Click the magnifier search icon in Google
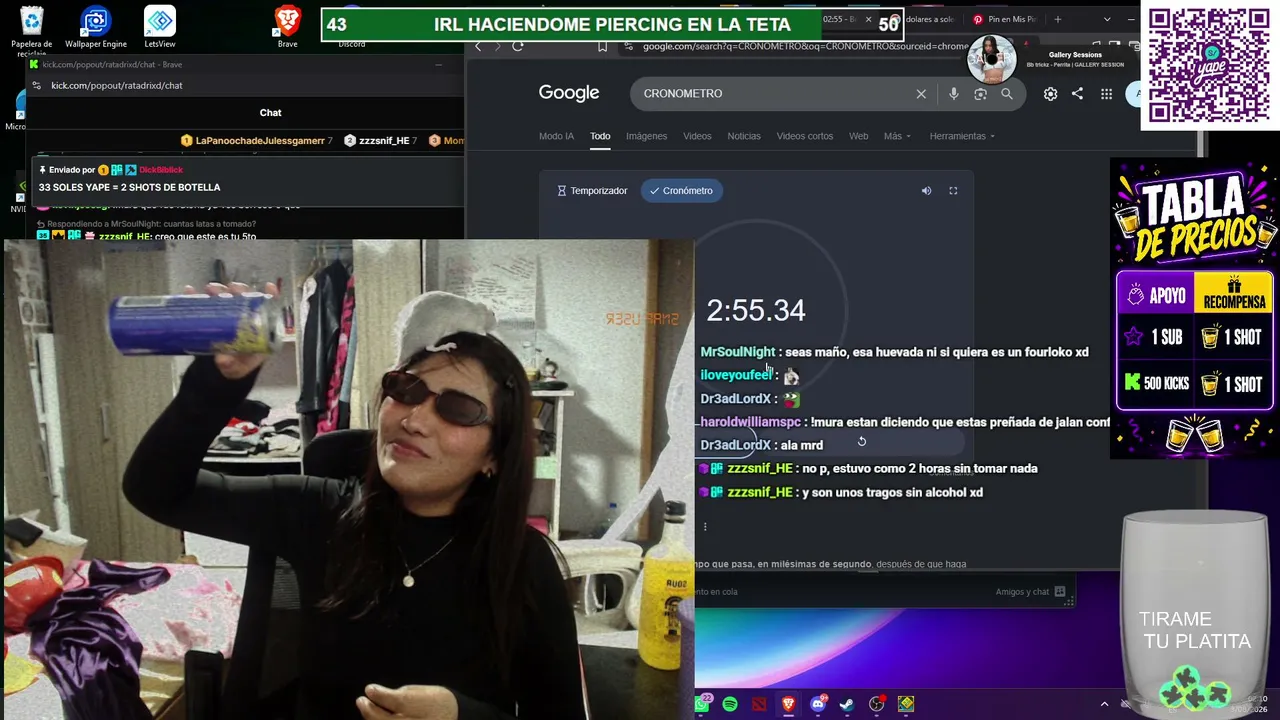The height and width of the screenshot is (720, 1280). (1007, 94)
